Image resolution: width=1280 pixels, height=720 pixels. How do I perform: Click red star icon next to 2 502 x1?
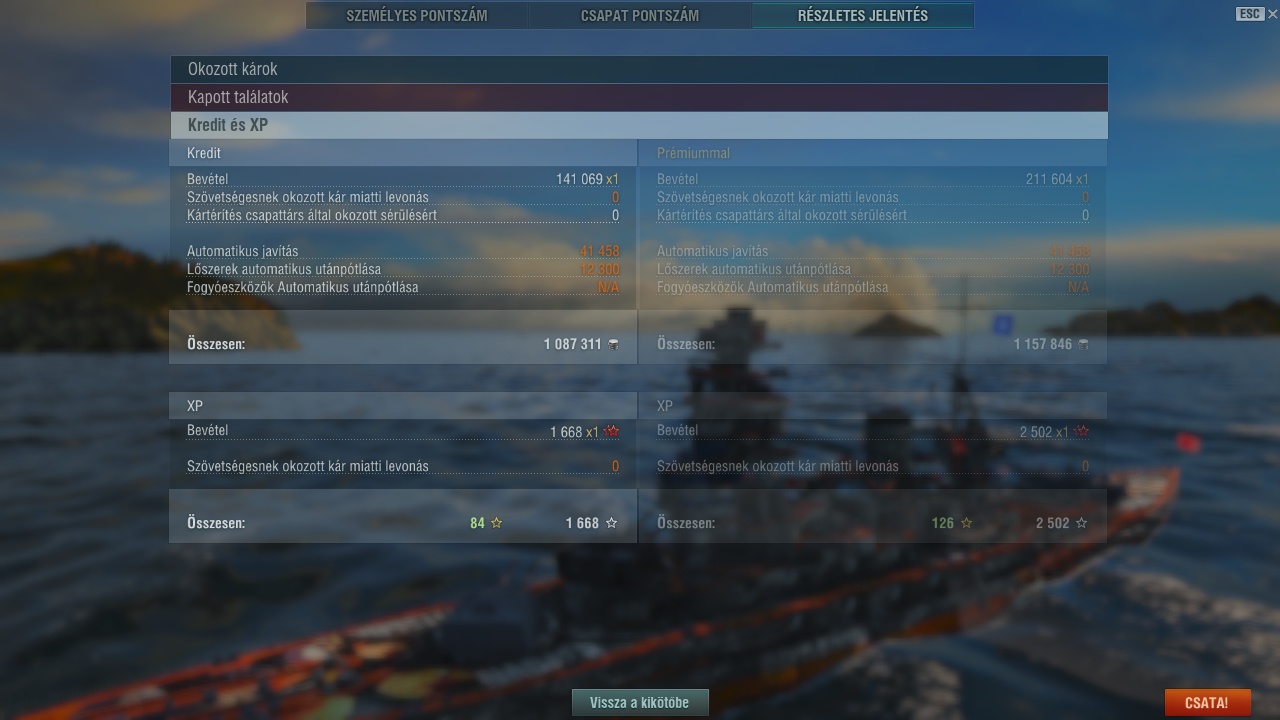[x=1082, y=432]
